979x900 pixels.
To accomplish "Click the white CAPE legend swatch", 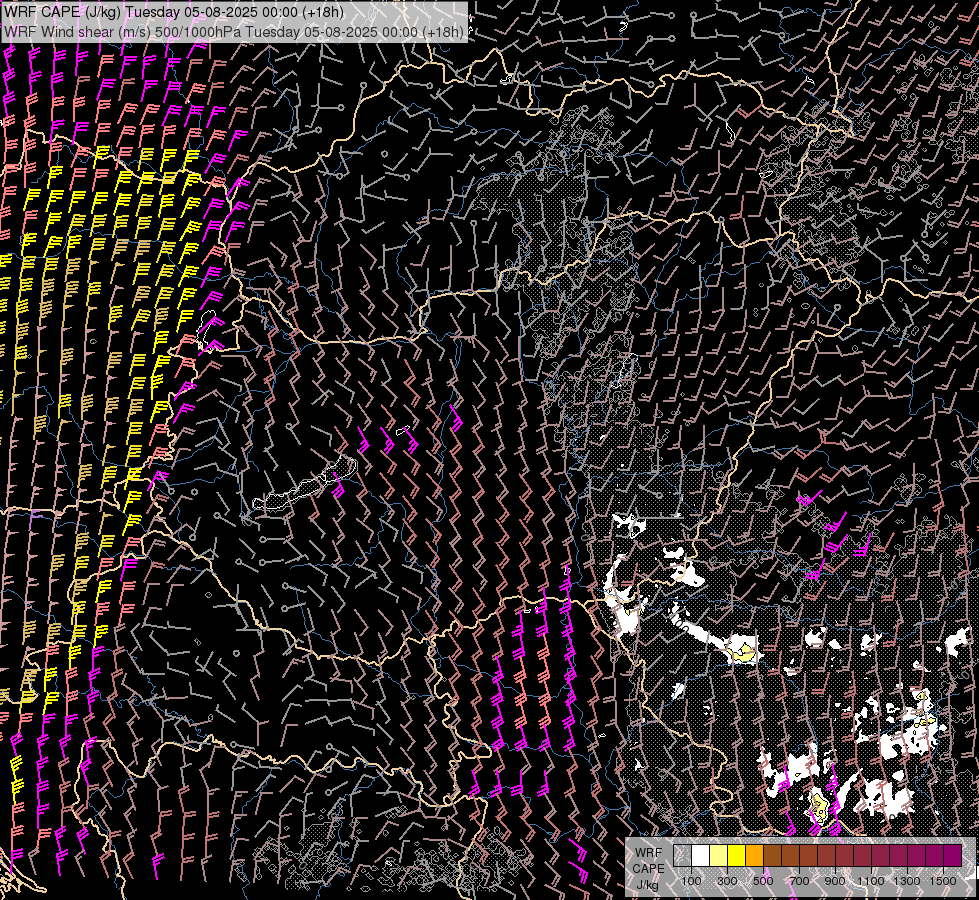I will 701,855.
